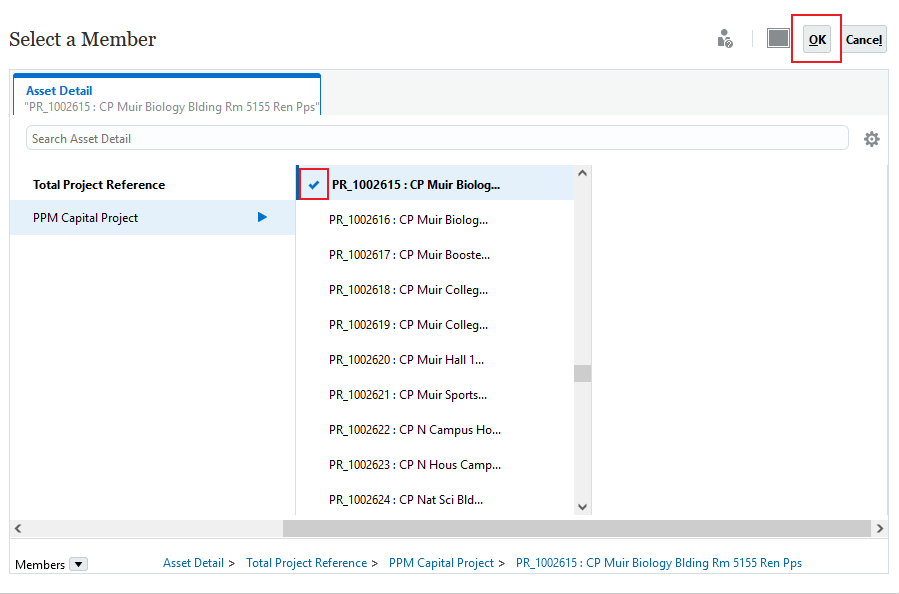The image size is (899, 594).
Task: Click the vertical scrollbar thumb in member list
Action: pyautogui.click(x=582, y=373)
